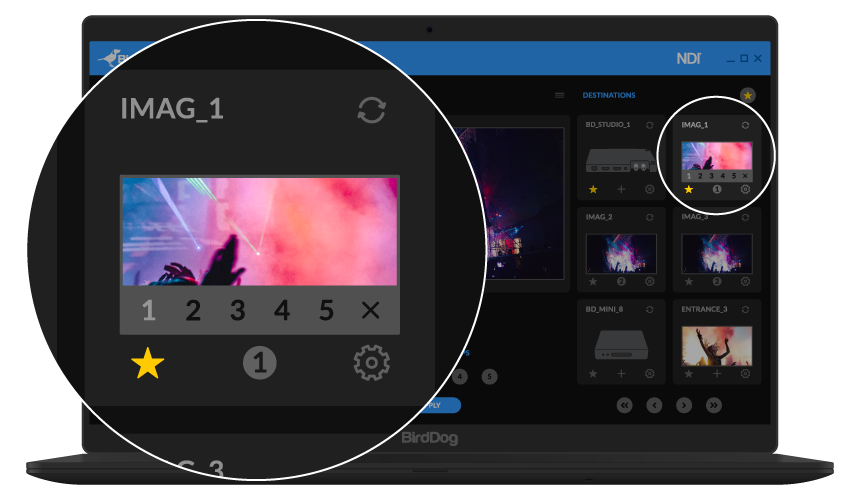Refresh IMAG_1 in the enlarged callout
The height and width of the screenshot is (500, 860).
(x=371, y=110)
